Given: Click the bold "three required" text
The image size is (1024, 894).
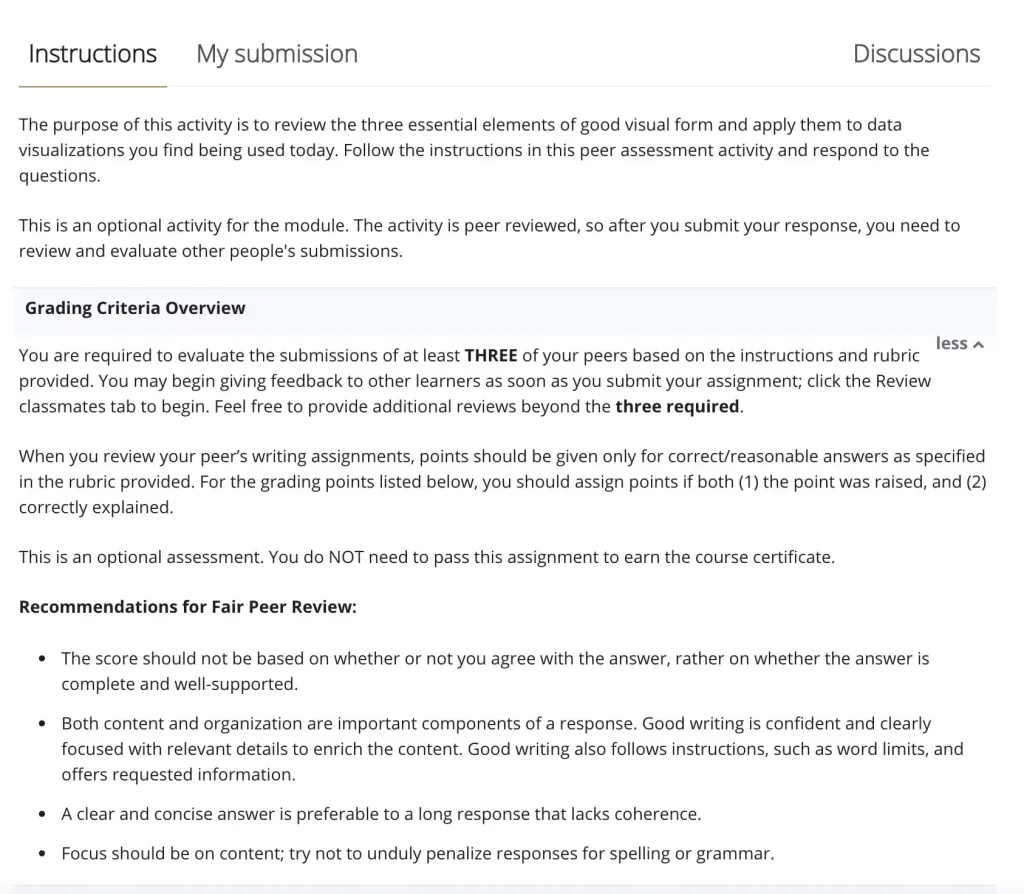Looking at the screenshot, I should click(x=677, y=406).
